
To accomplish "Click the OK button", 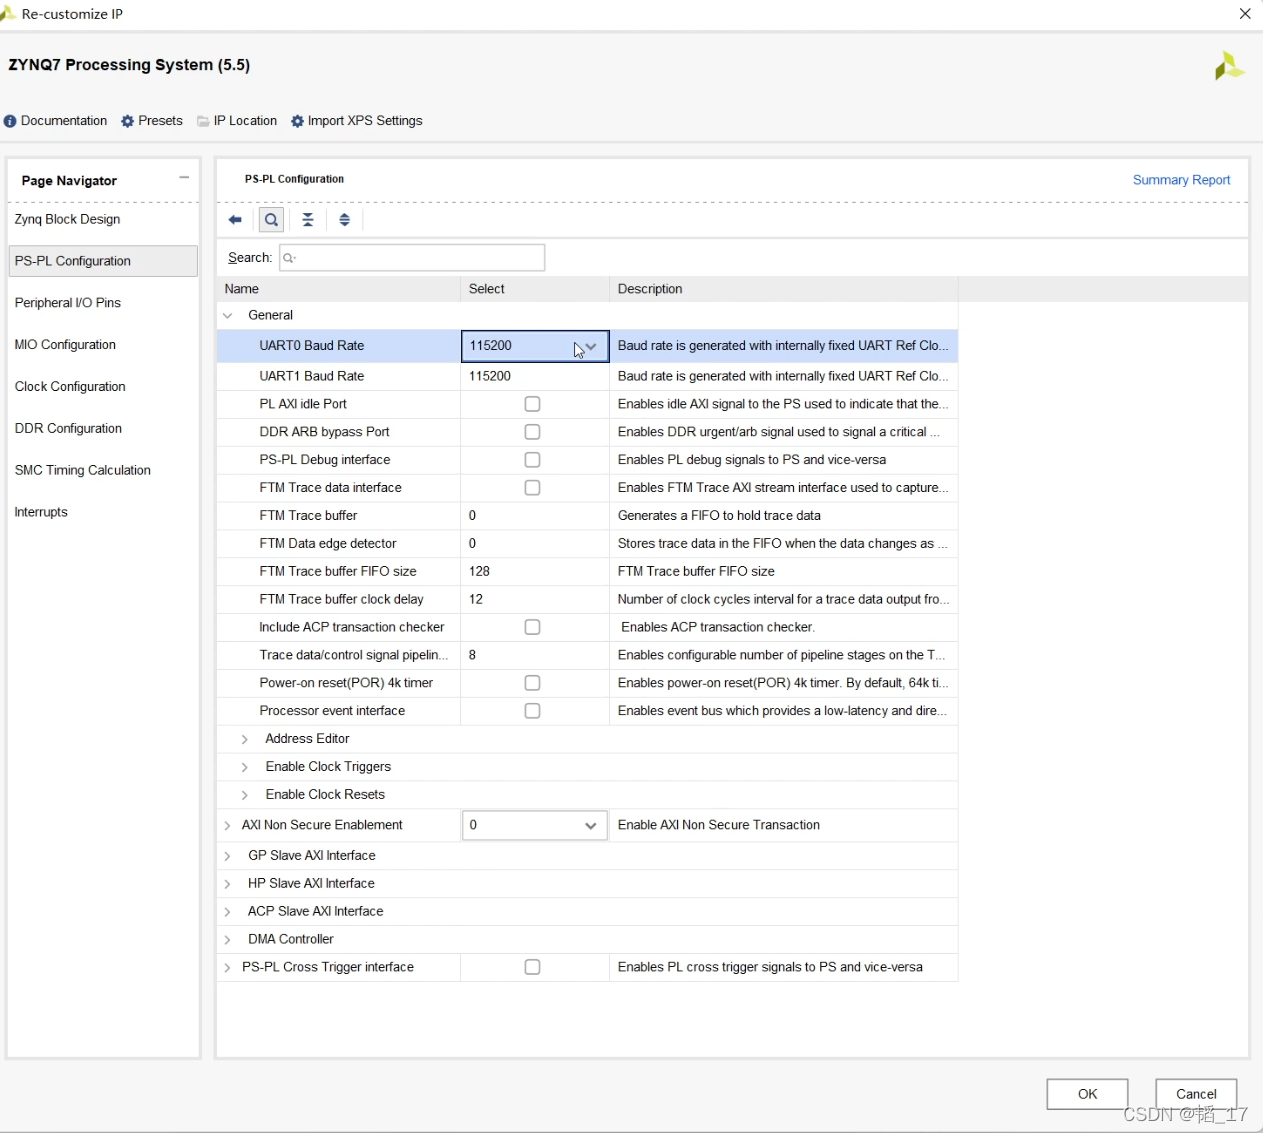I will pyautogui.click(x=1087, y=1094).
